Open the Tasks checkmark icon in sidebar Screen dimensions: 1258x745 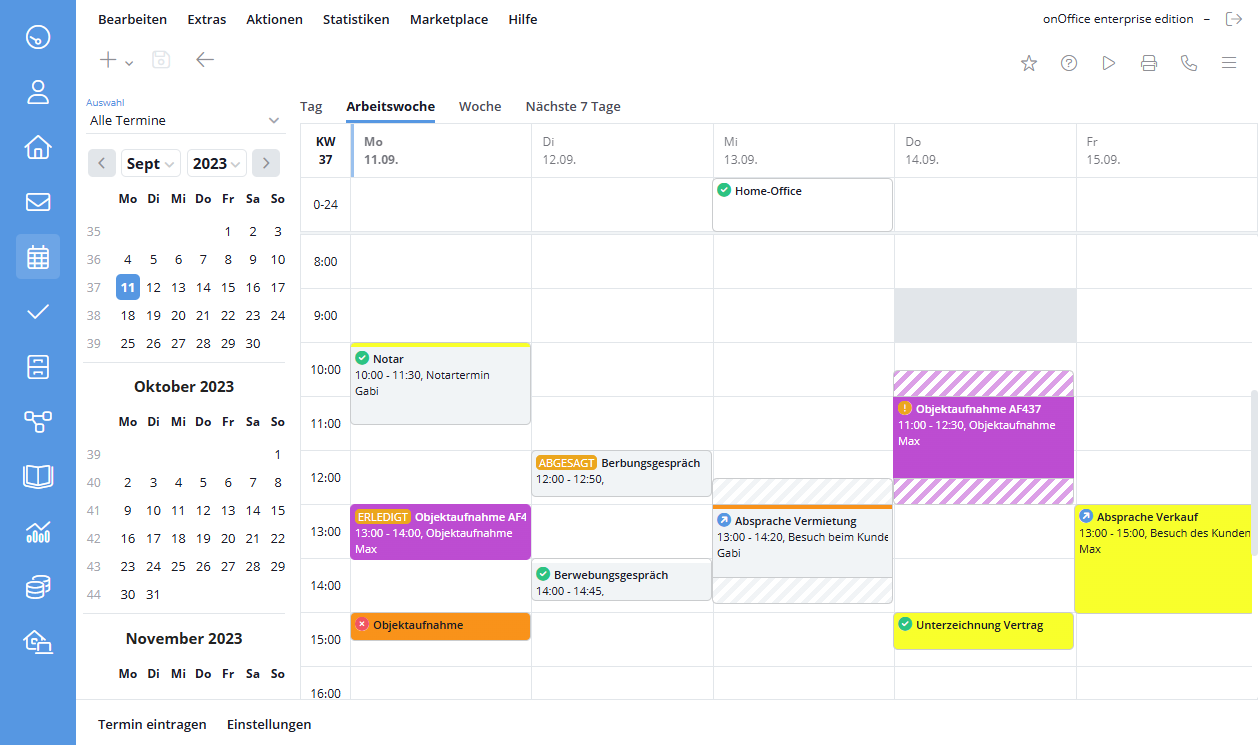coord(38,311)
